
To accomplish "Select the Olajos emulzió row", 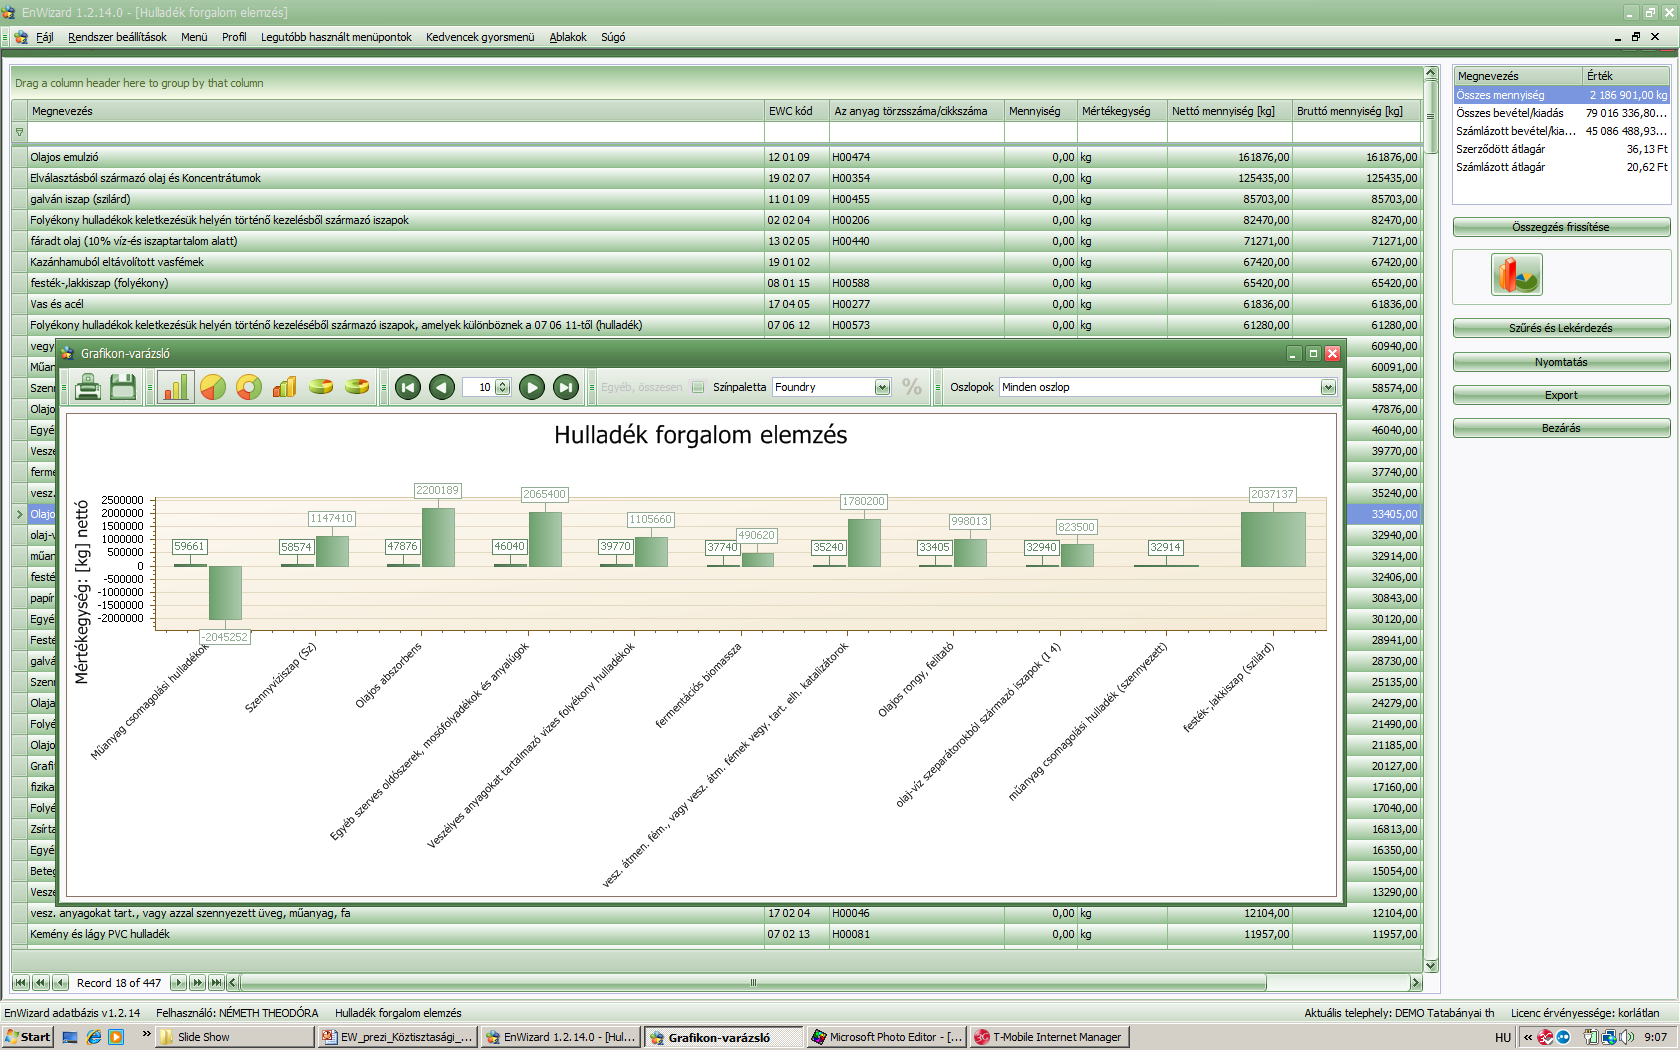I will [x=716, y=157].
